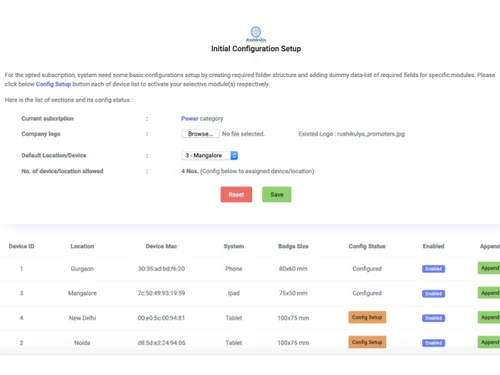Click Append button in Mangalore row
The width and height of the screenshot is (500, 375).
[489, 293]
